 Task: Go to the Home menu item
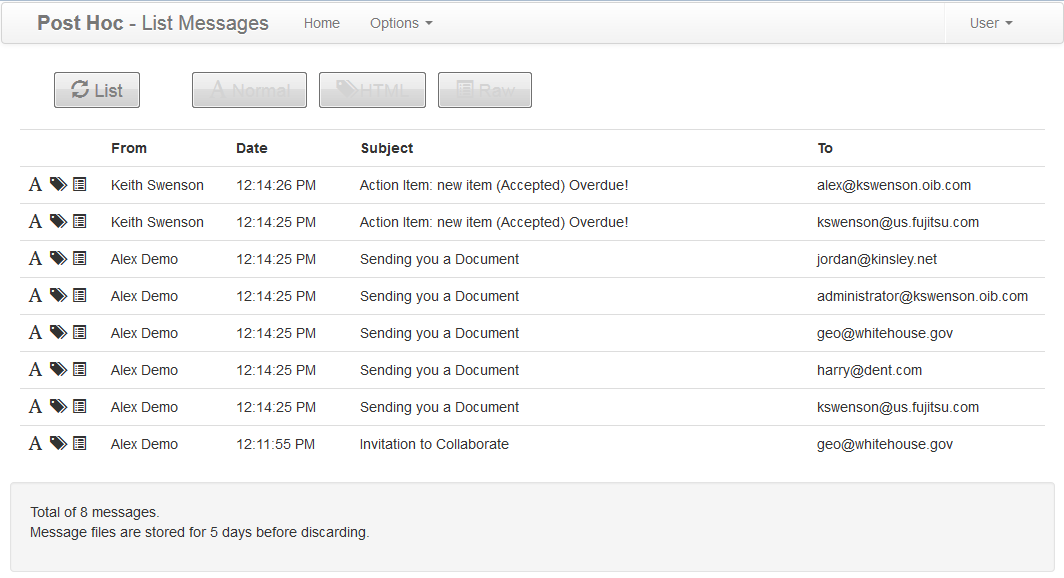[322, 23]
